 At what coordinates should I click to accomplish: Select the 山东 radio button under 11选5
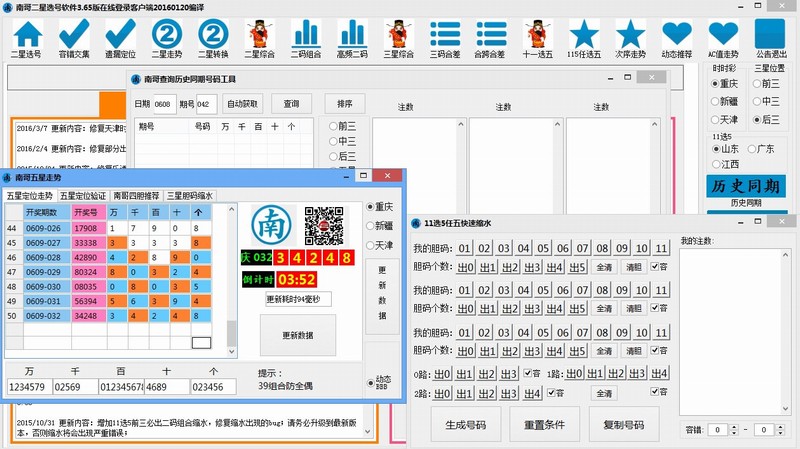717,148
